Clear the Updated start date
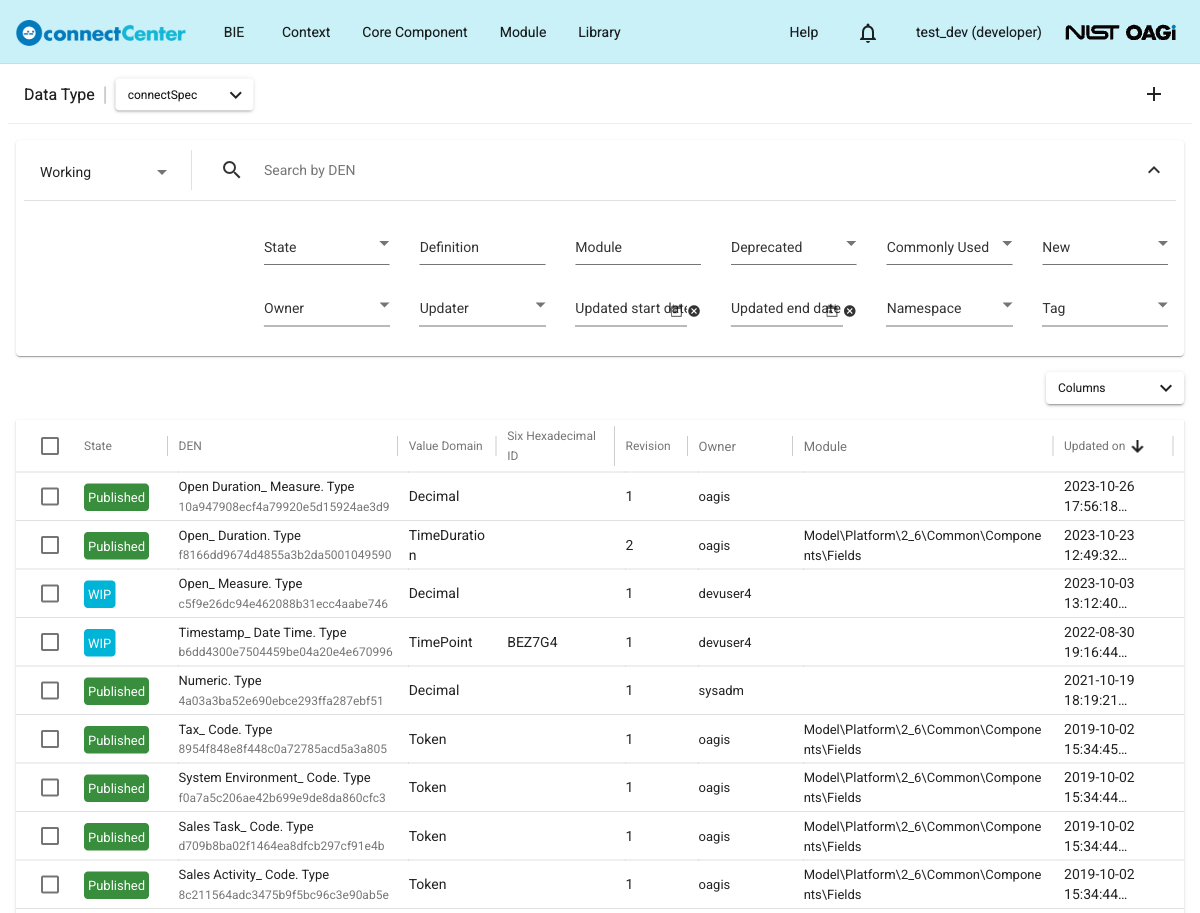 pyautogui.click(x=694, y=311)
